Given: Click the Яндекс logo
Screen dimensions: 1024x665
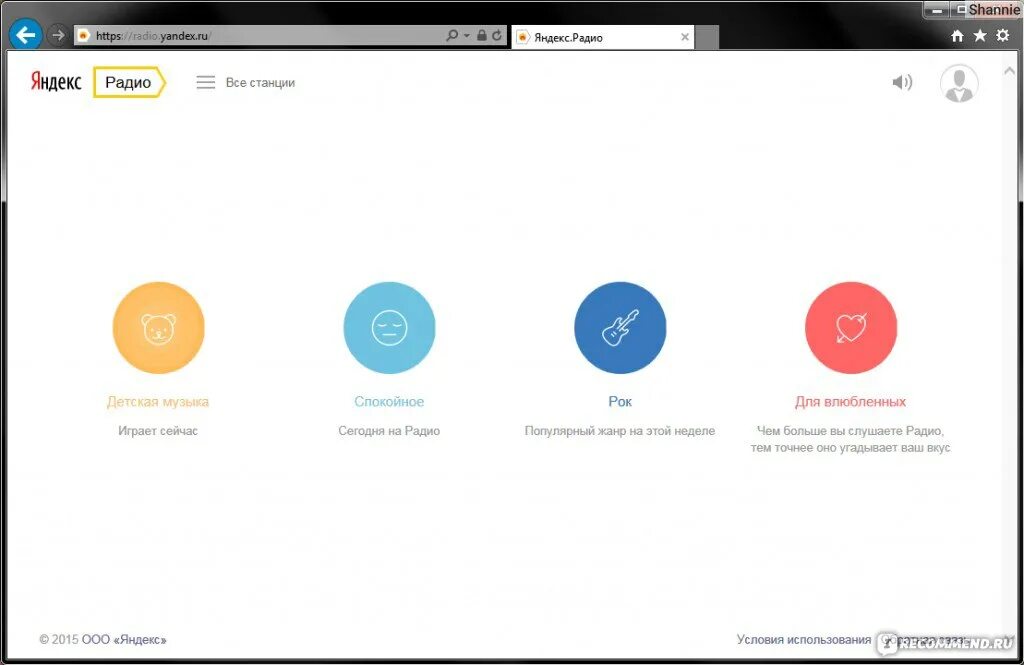Looking at the screenshot, I should point(56,82).
